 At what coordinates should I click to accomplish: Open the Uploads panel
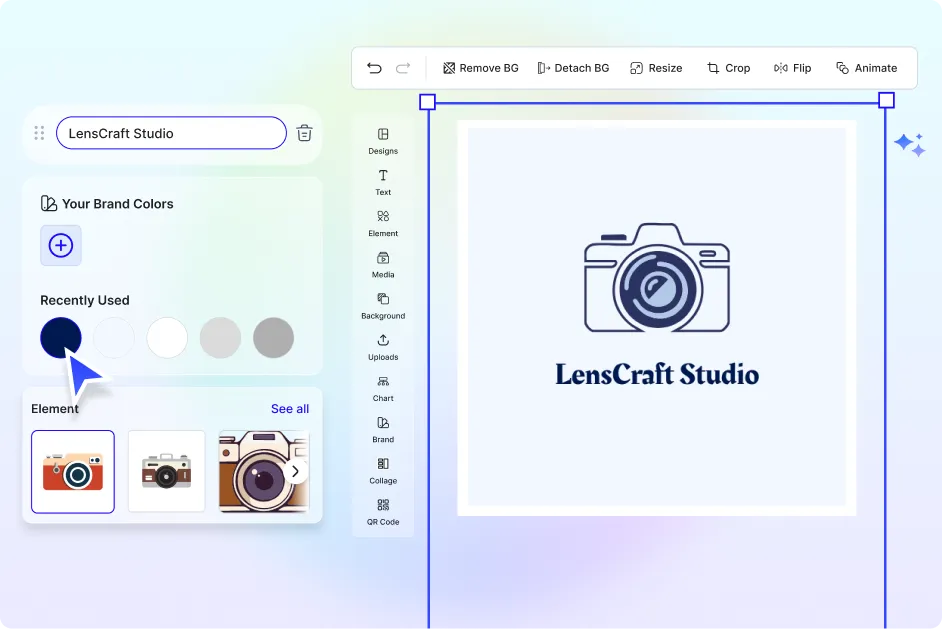click(383, 347)
